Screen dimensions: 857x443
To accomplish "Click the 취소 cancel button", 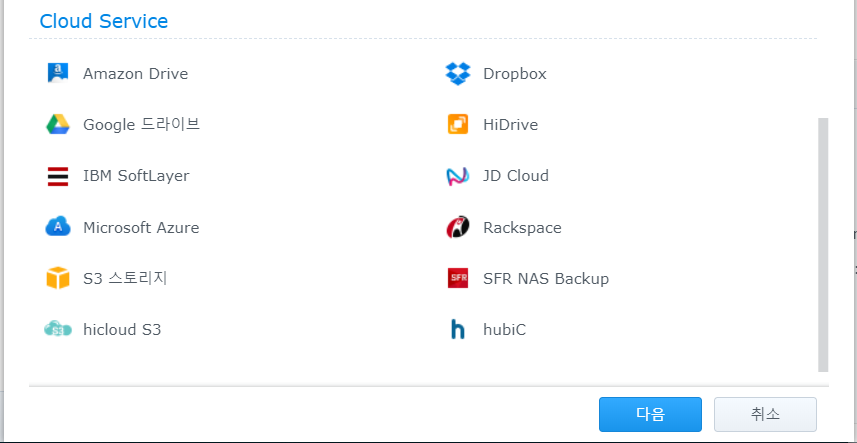I will 765,414.
